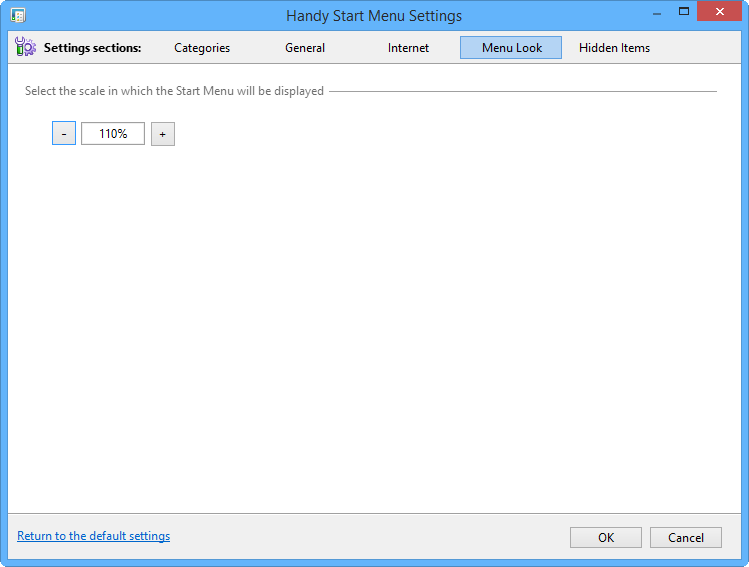Increase menu scale with the plus button

point(163,134)
